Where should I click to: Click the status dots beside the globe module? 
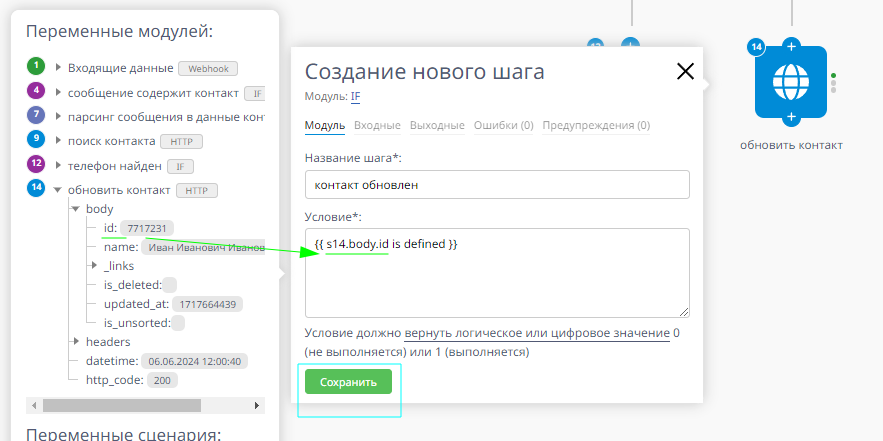[x=833, y=83]
